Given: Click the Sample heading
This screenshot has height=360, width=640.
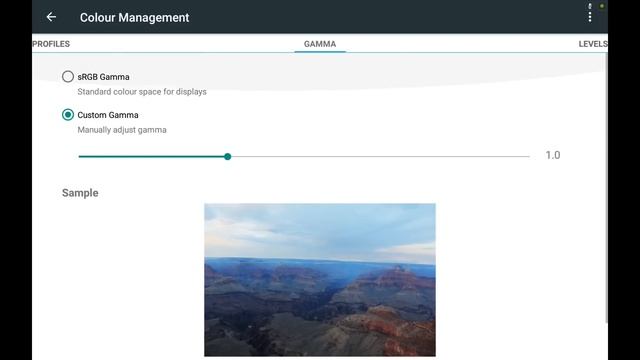Looking at the screenshot, I should tap(80, 193).
